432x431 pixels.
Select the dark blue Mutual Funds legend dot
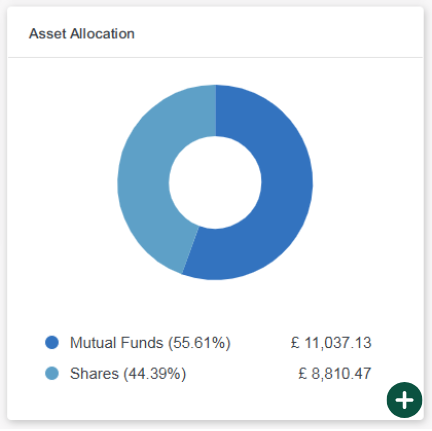(52, 342)
